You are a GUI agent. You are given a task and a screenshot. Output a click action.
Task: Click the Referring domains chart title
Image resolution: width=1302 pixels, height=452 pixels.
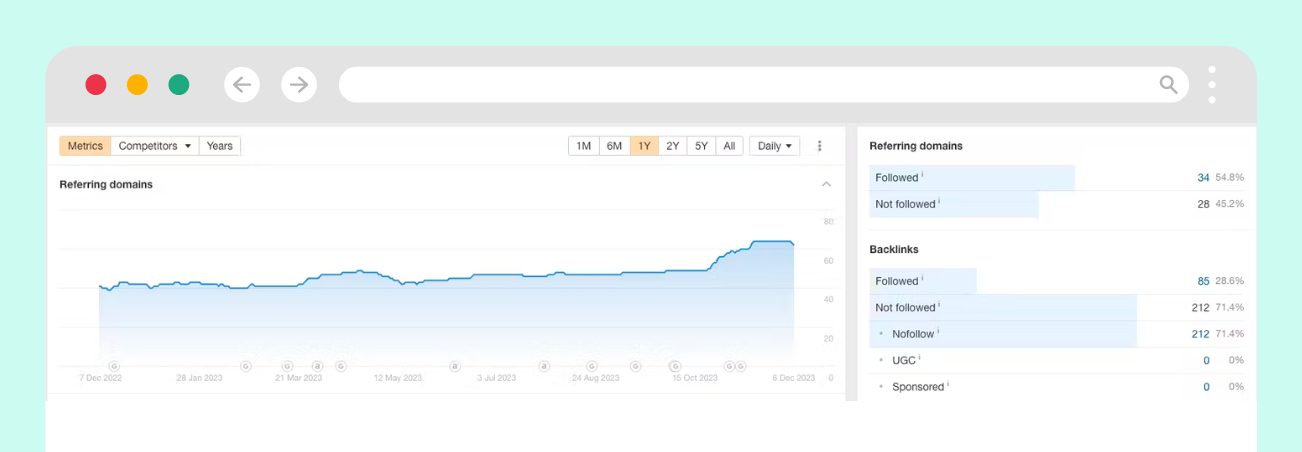106,184
